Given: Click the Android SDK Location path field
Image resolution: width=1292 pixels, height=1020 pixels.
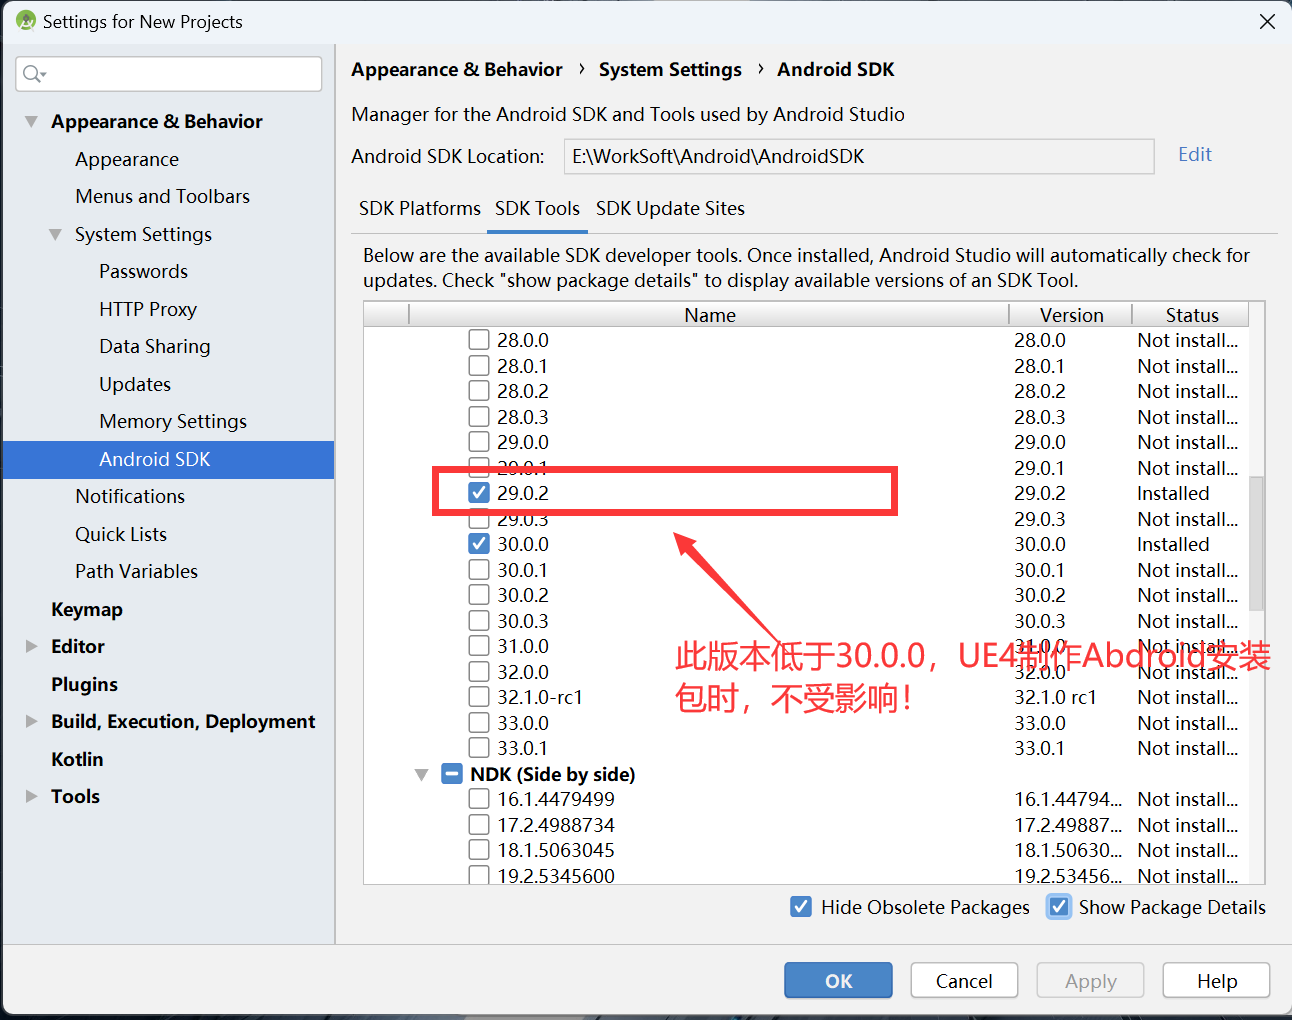Looking at the screenshot, I should coord(859,156).
